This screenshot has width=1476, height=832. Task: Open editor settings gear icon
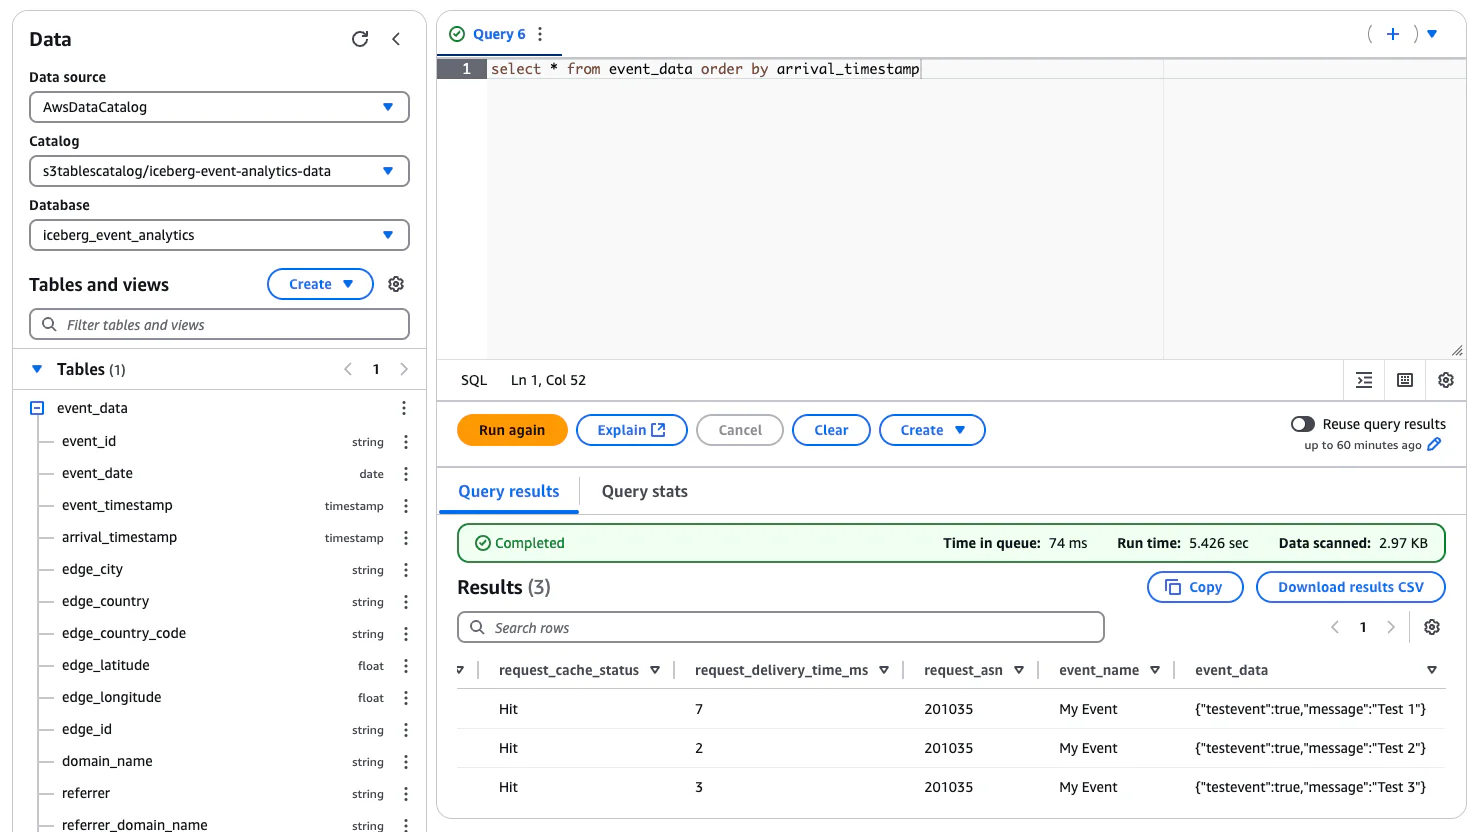tap(1446, 380)
